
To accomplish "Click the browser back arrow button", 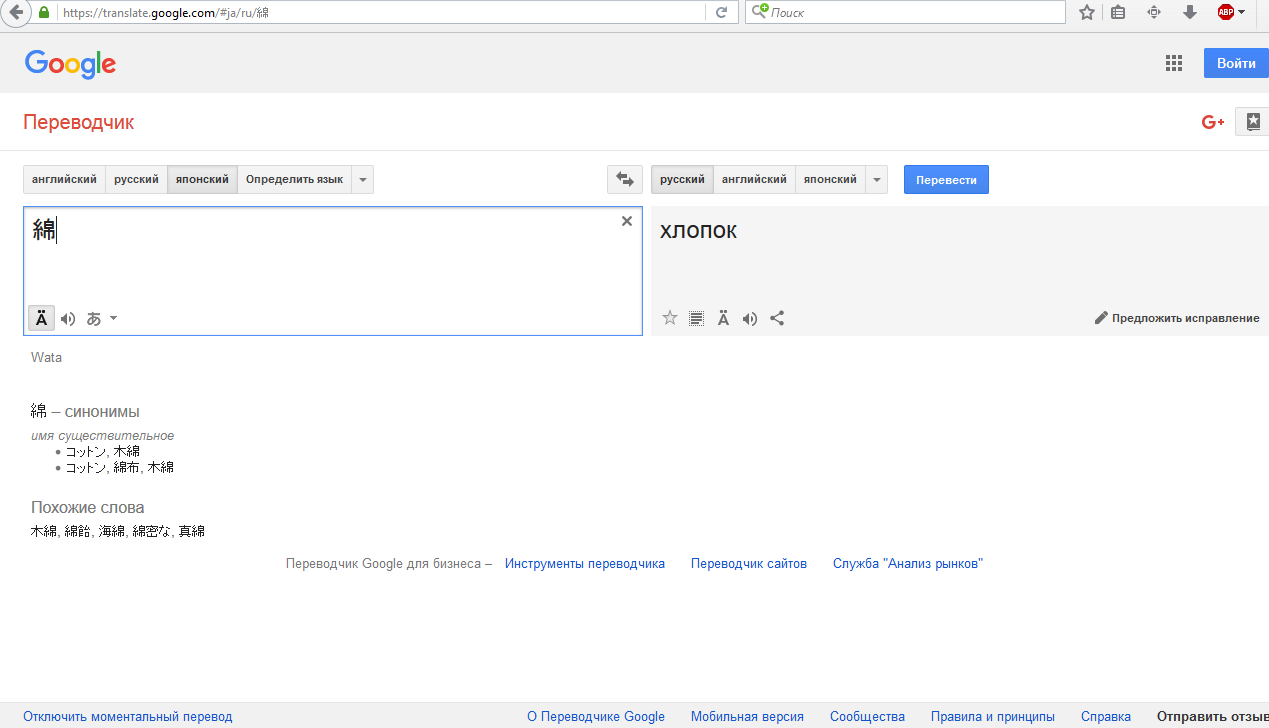I will tap(15, 12).
